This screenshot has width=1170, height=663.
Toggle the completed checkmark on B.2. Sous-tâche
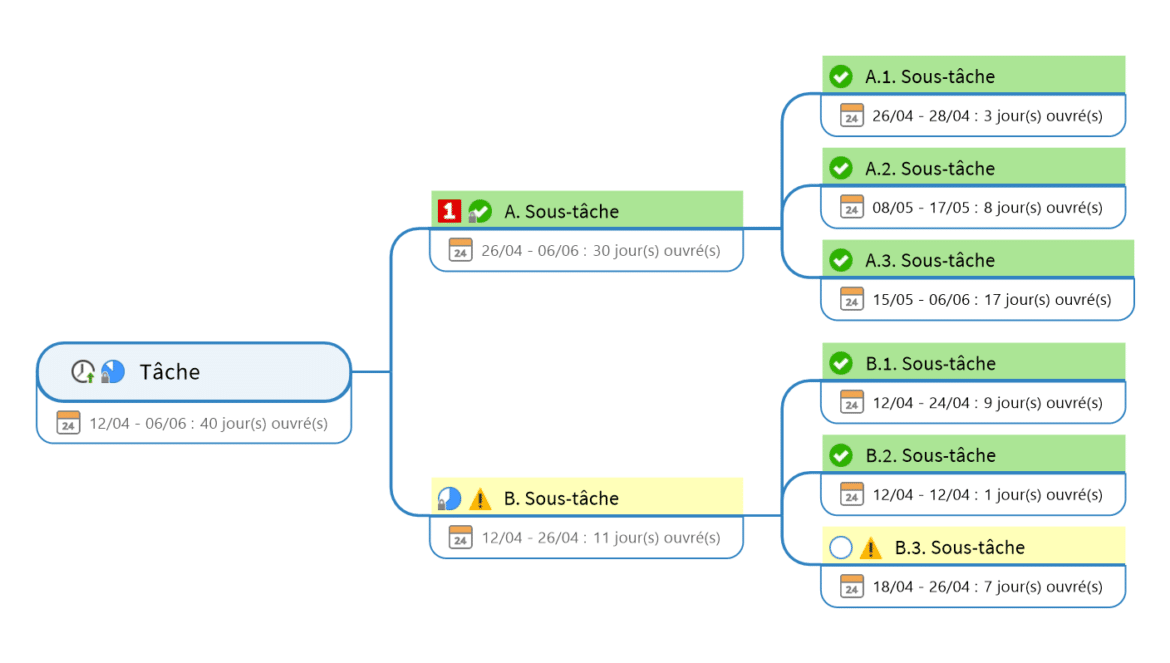[x=841, y=455]
